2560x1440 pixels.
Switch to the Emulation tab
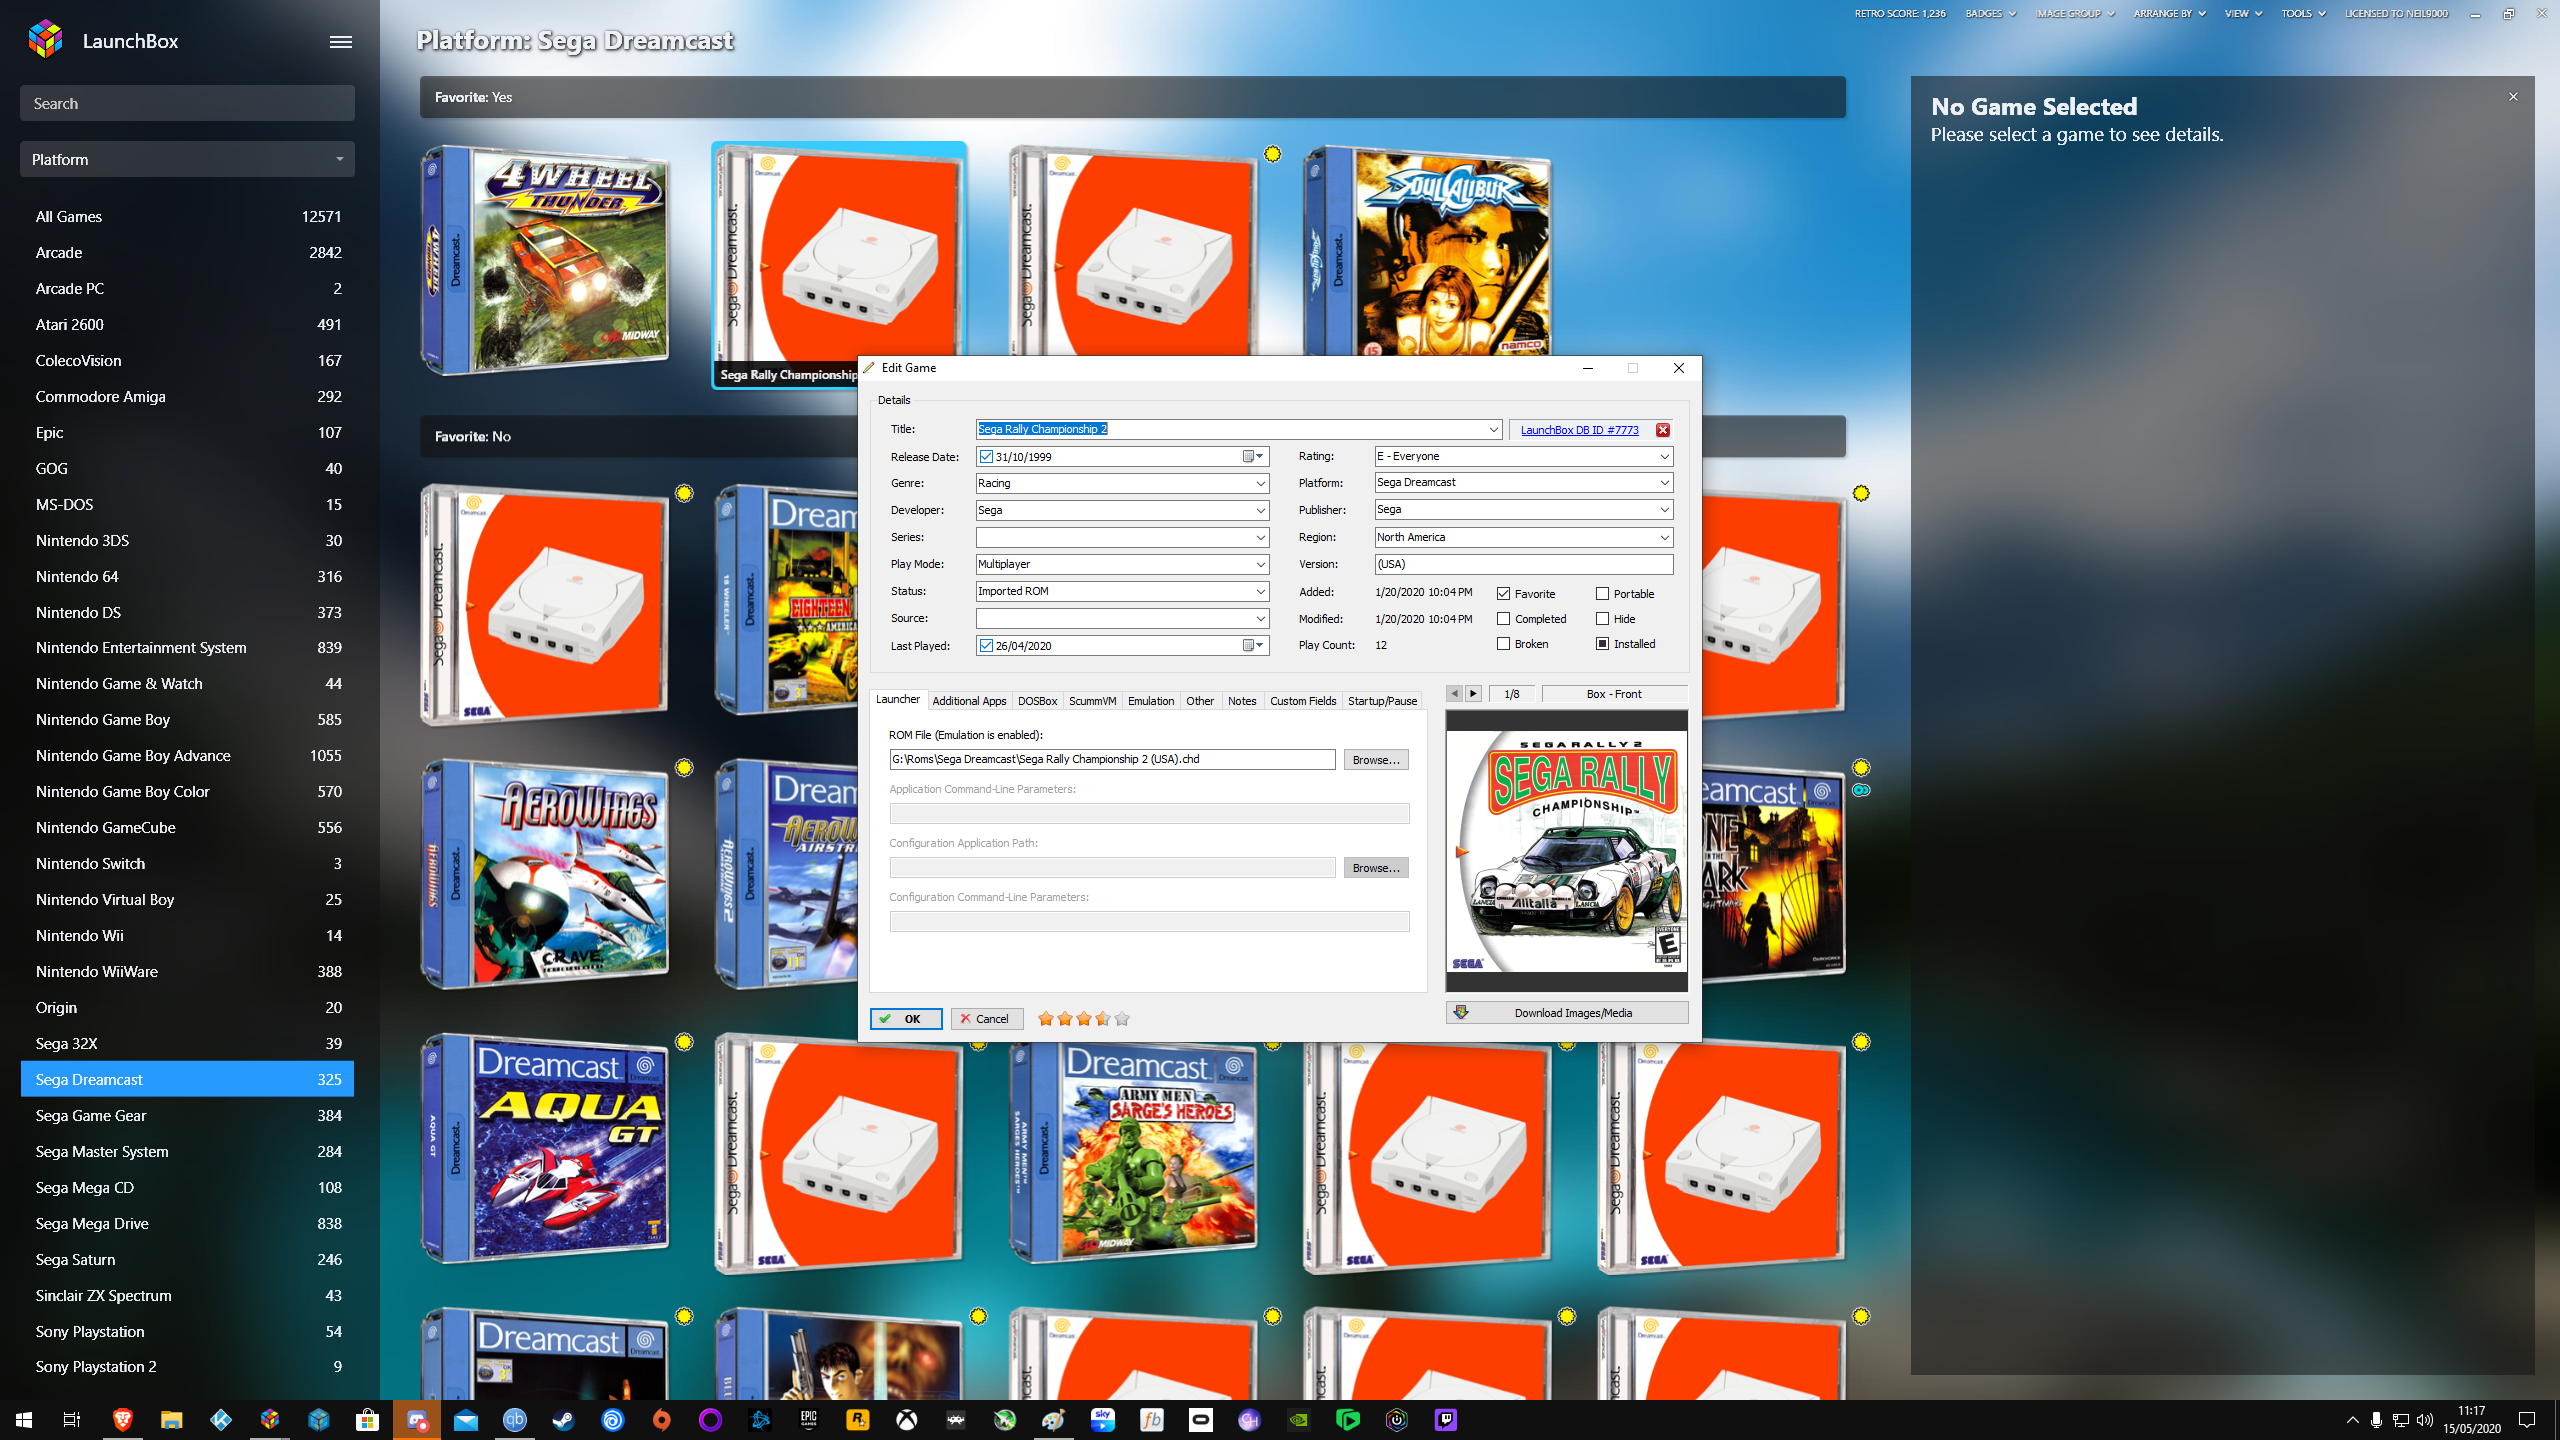[x=1151, y=701]
